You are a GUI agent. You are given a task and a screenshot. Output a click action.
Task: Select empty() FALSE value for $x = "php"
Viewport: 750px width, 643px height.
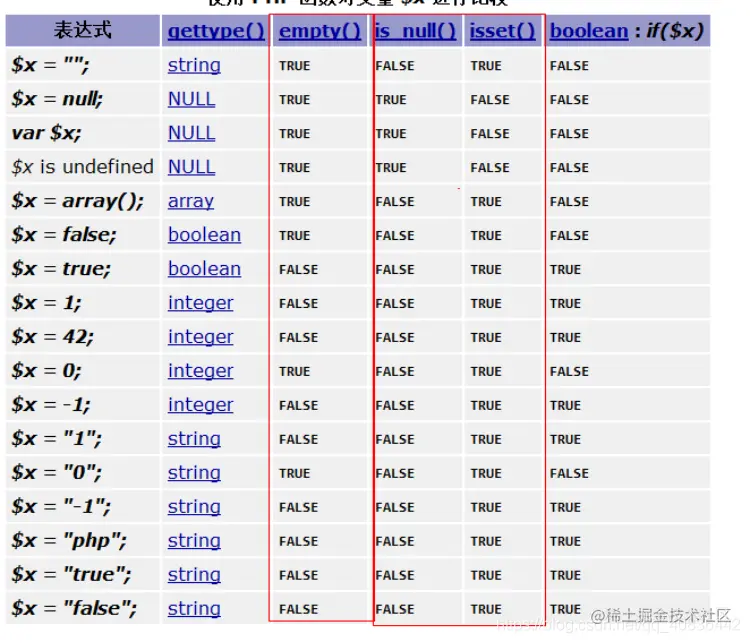point(298,541)
